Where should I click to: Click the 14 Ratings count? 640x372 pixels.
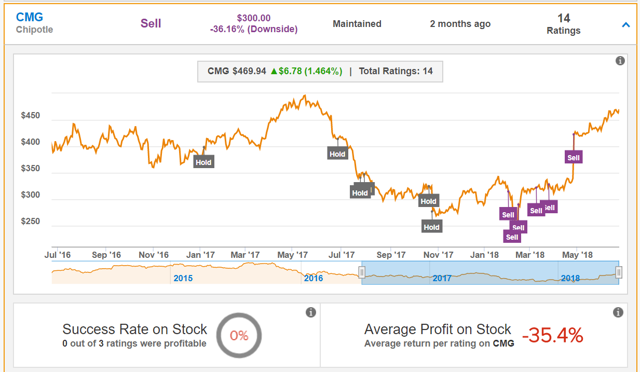click(x=563, y=24)
